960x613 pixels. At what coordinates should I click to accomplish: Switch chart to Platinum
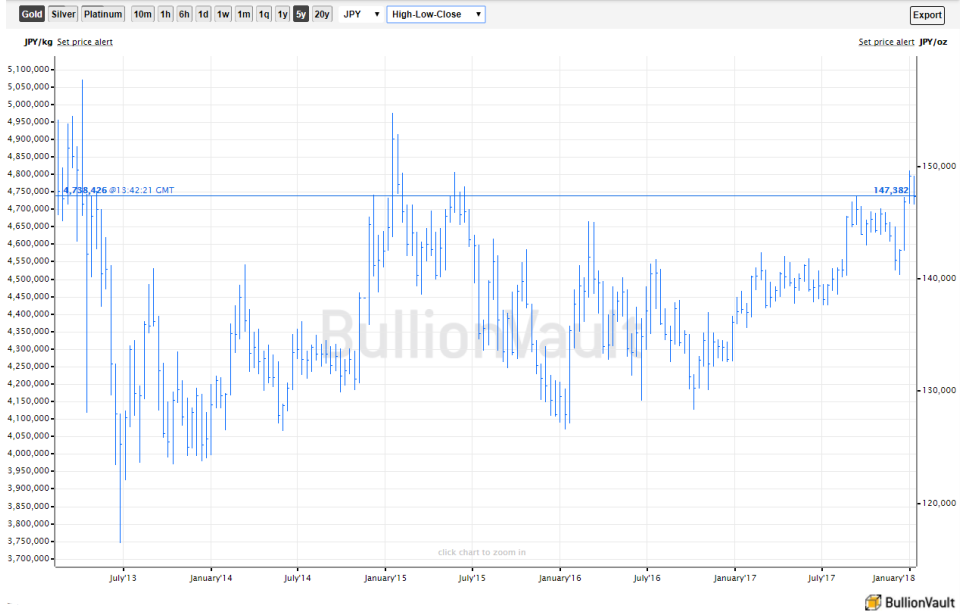pos(103,14)
